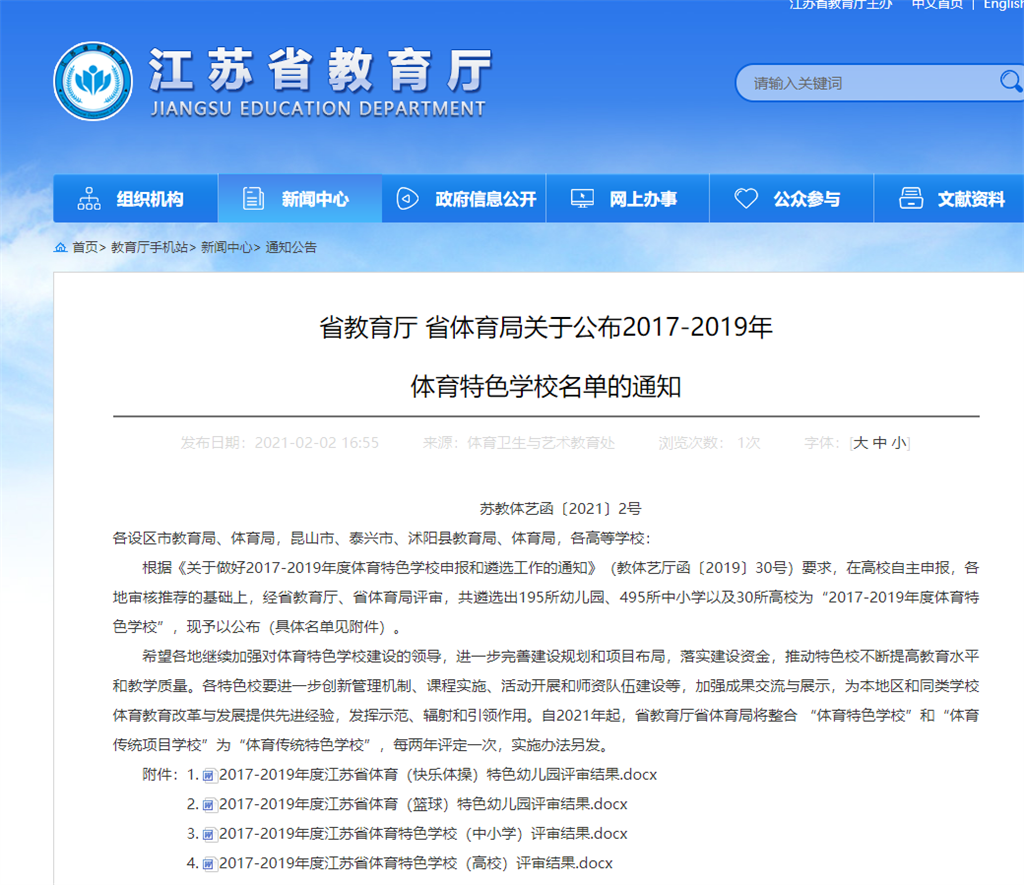Viewport: 1024px width, 885px height.
Task: Open the 公众参与 navigation menu label
Action: (807, 199)
